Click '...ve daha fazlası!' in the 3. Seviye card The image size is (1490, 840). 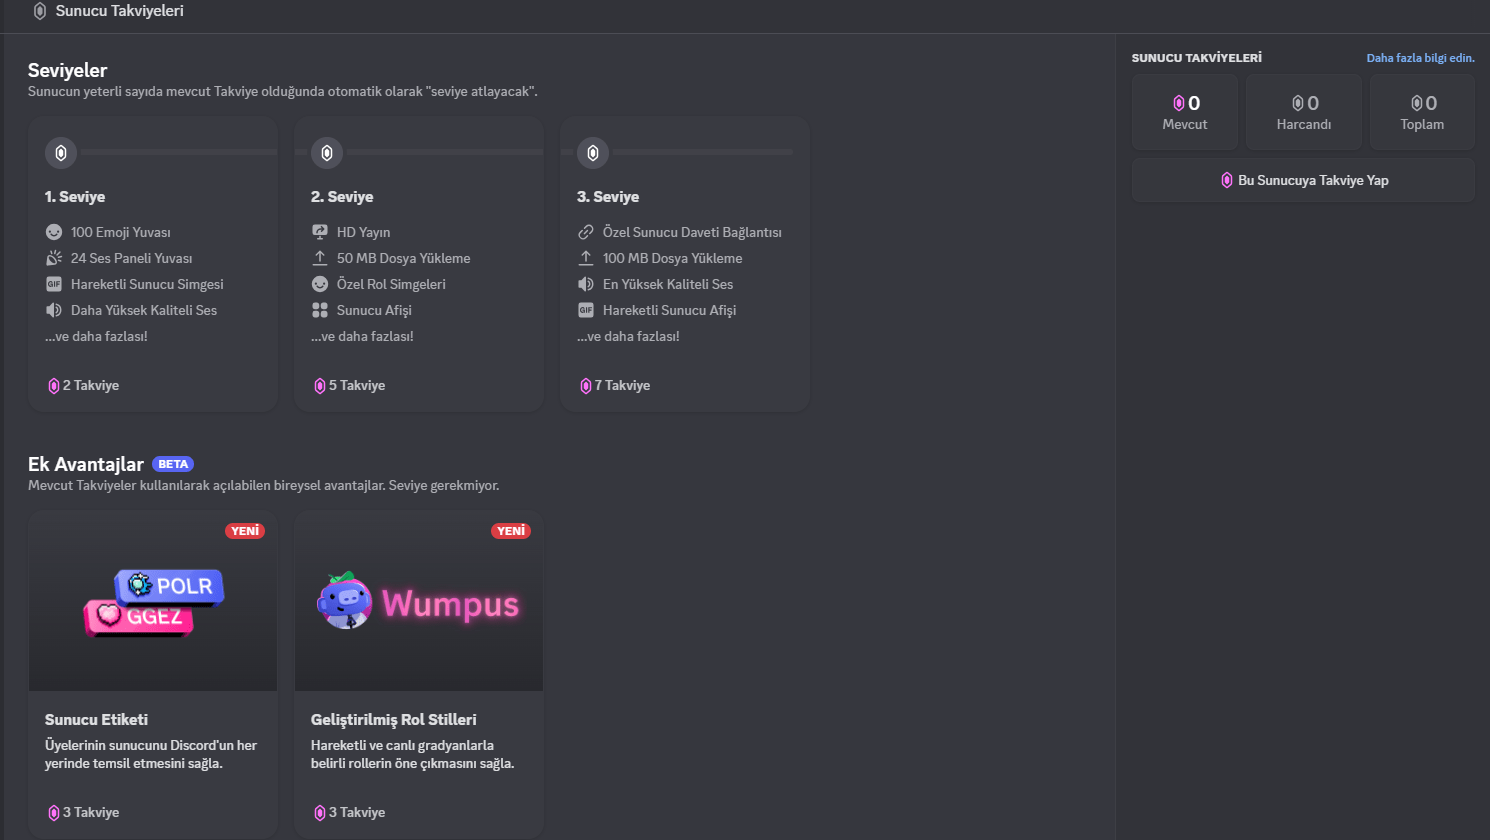628,336
